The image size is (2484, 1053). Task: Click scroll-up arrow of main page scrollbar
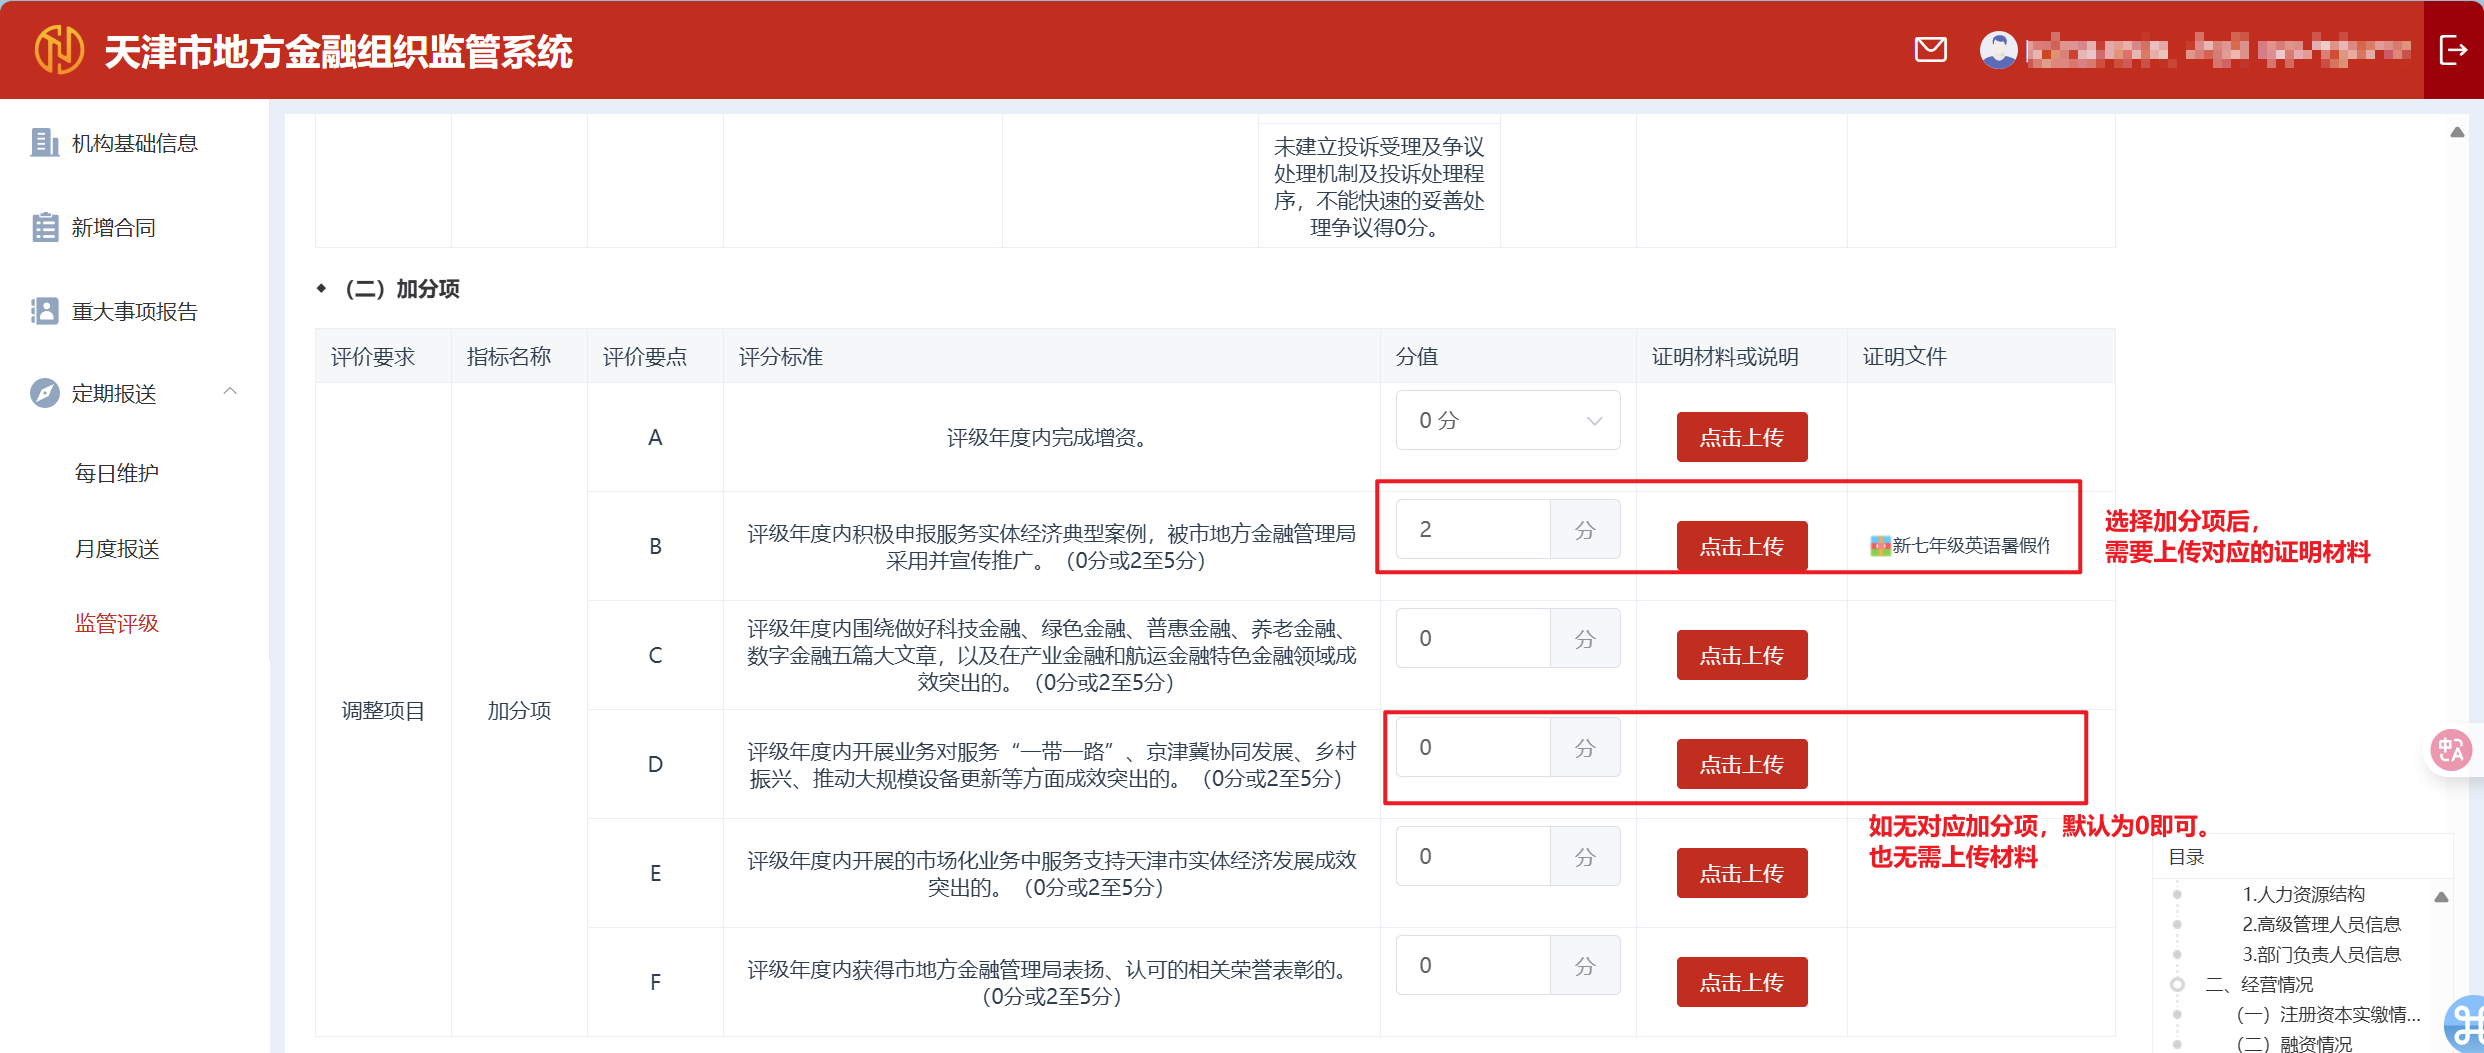[x=2457, y=132]
